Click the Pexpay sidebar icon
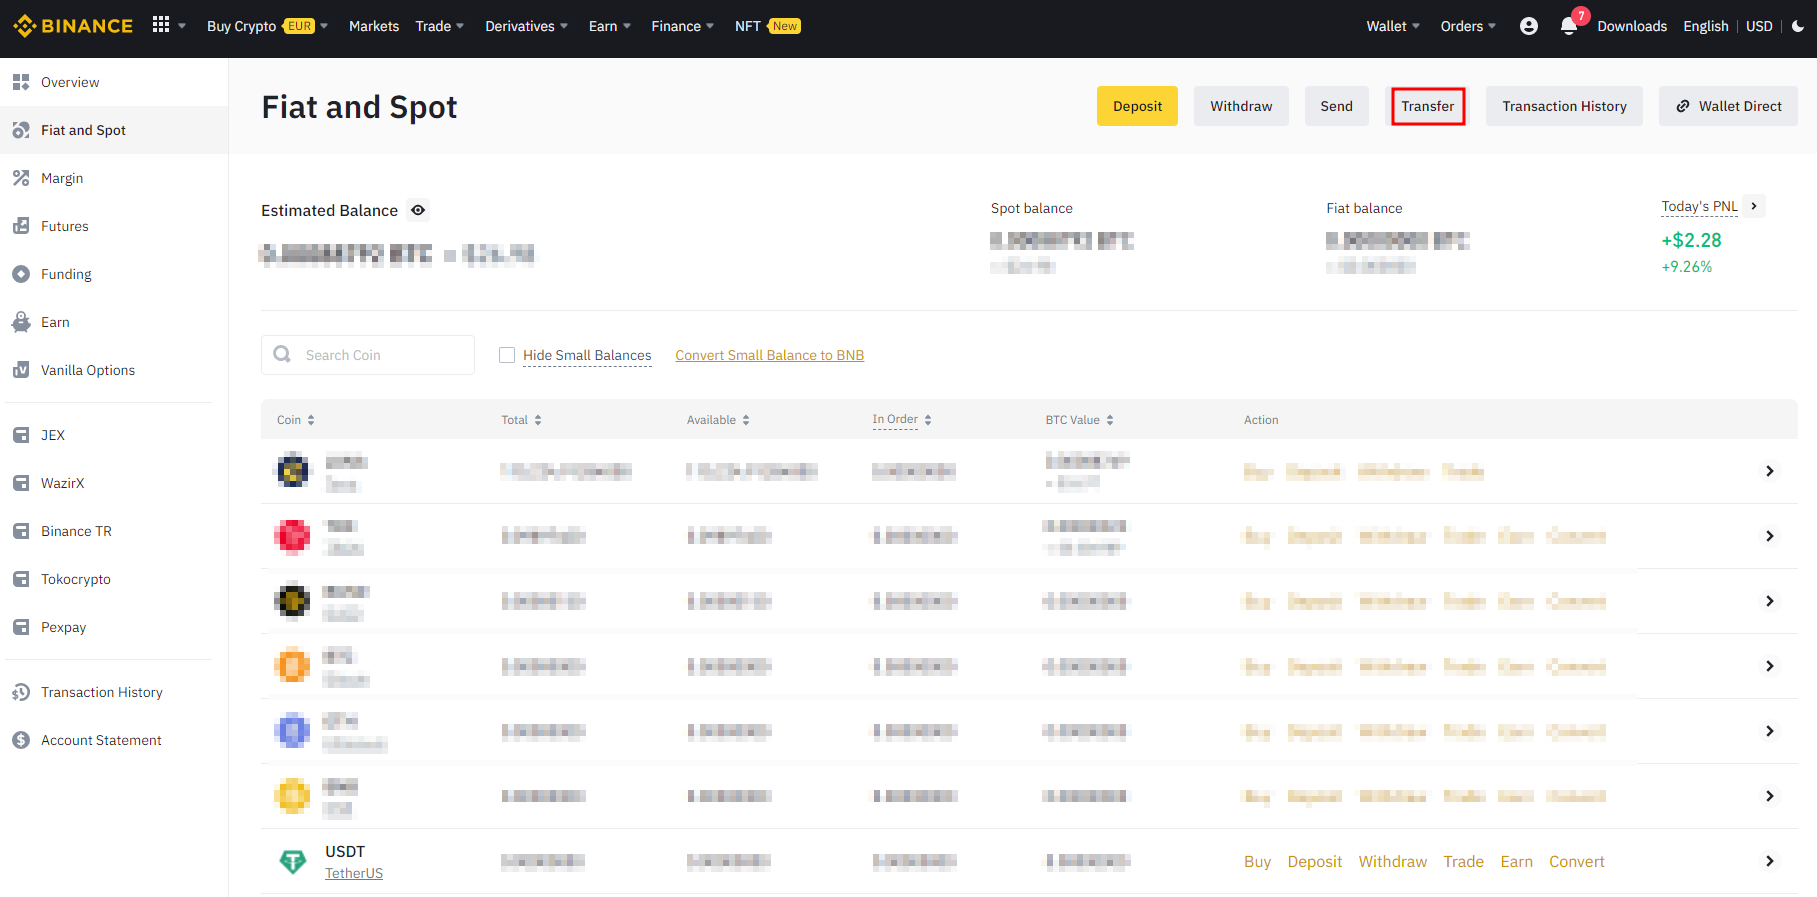 pos(21,627)
